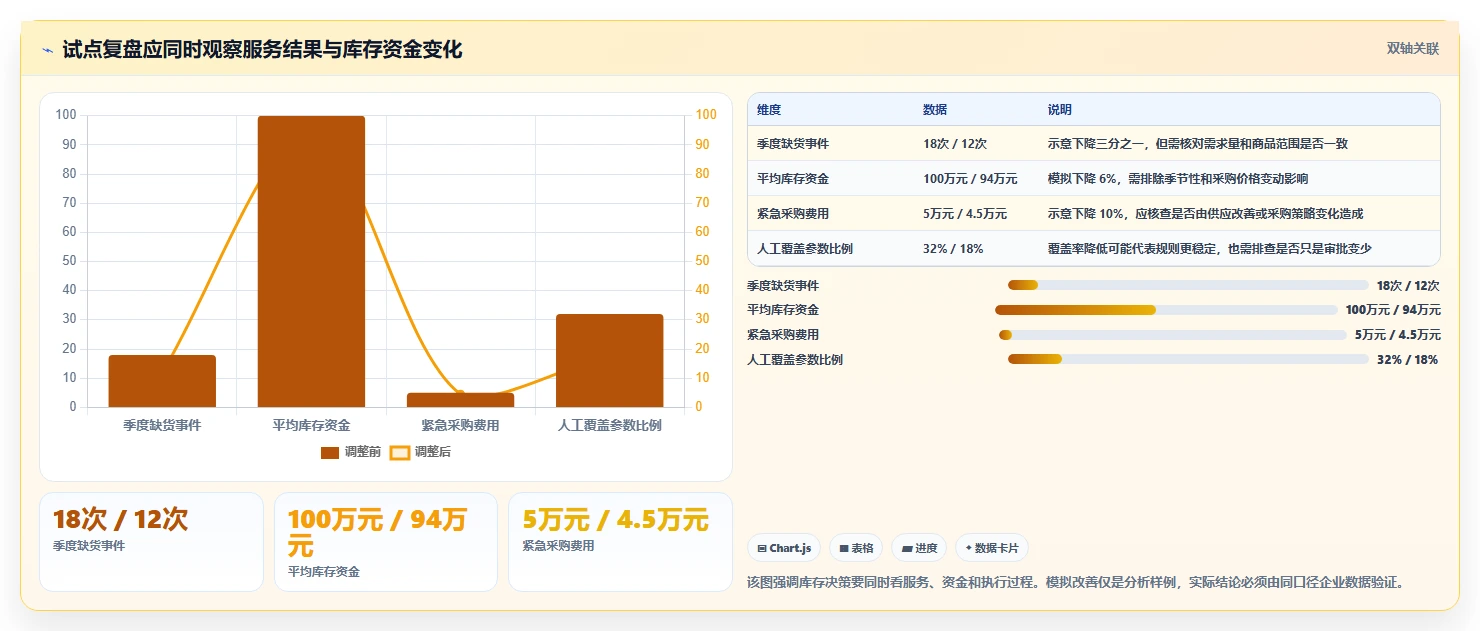The height and width of the screenshot is (631, 1480).
Task: Click the 100万元 / 94万元 progress value label
Action: (x=1393, y=310)
